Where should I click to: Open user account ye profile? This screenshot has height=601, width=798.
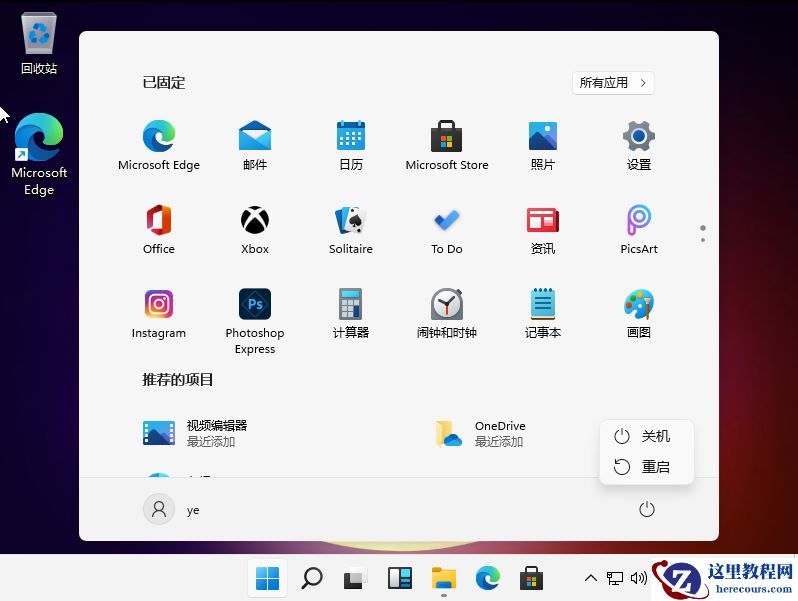(172, 509)
